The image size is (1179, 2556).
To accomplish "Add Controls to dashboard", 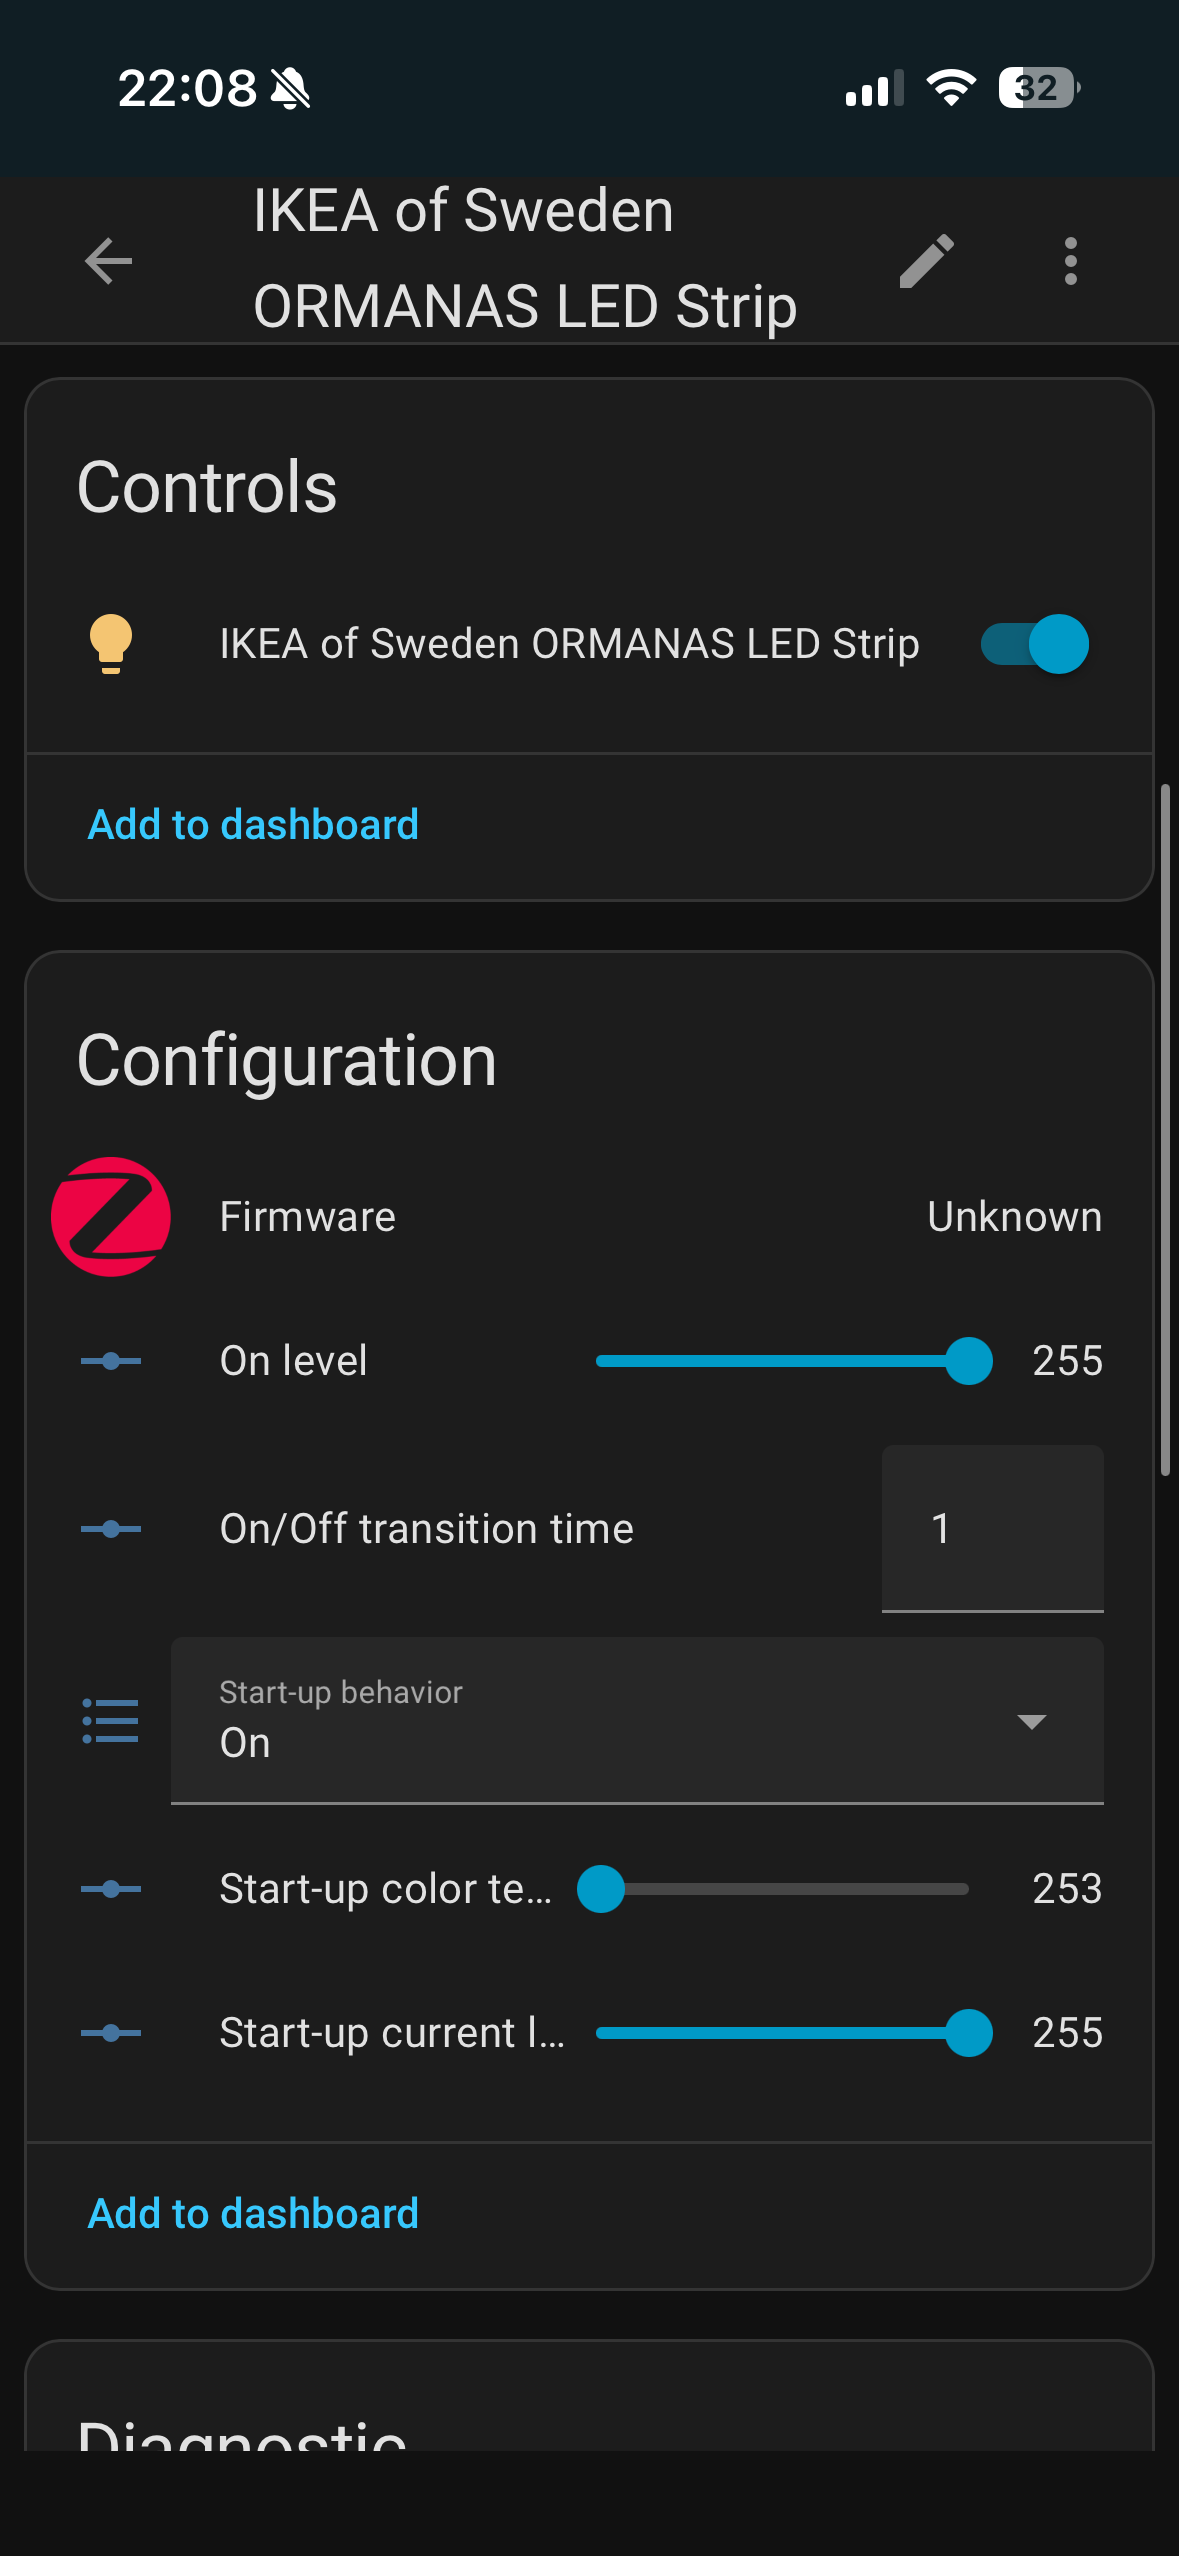I will 253,825.
